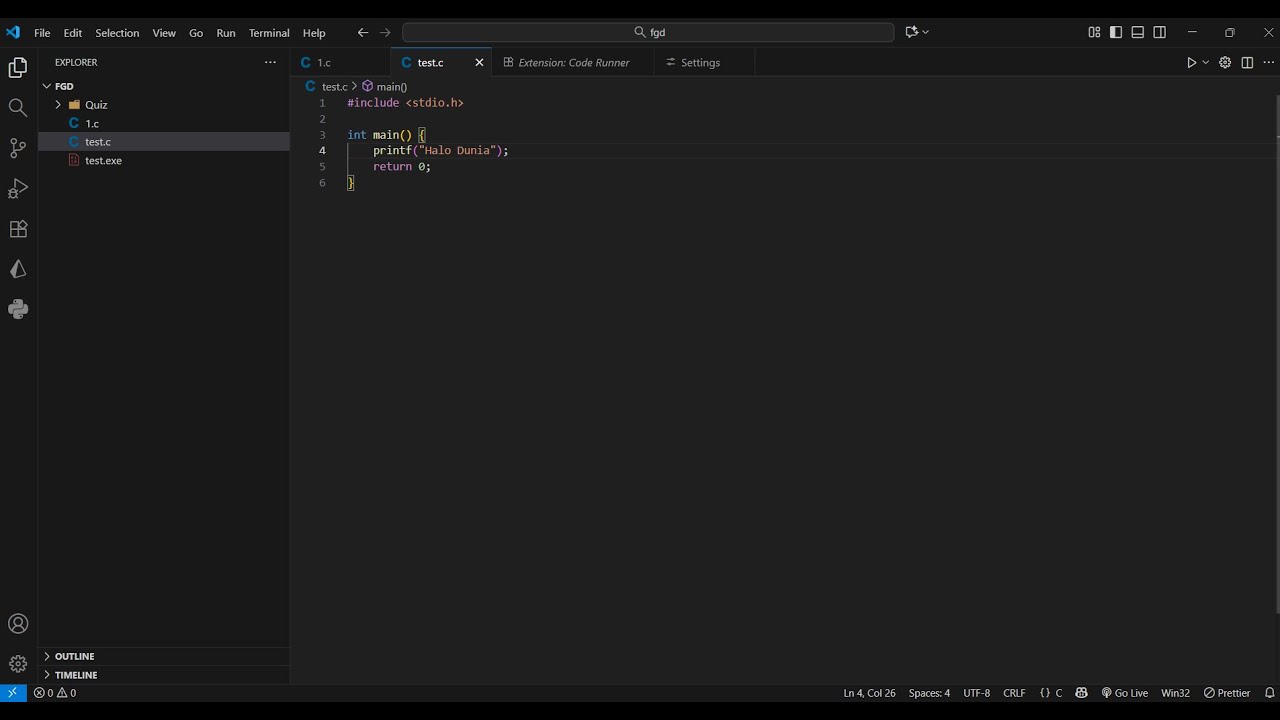This screenshot has width=1280, height=720.
Task: Click line 4 printf code in editor
Action: [440, 150]
